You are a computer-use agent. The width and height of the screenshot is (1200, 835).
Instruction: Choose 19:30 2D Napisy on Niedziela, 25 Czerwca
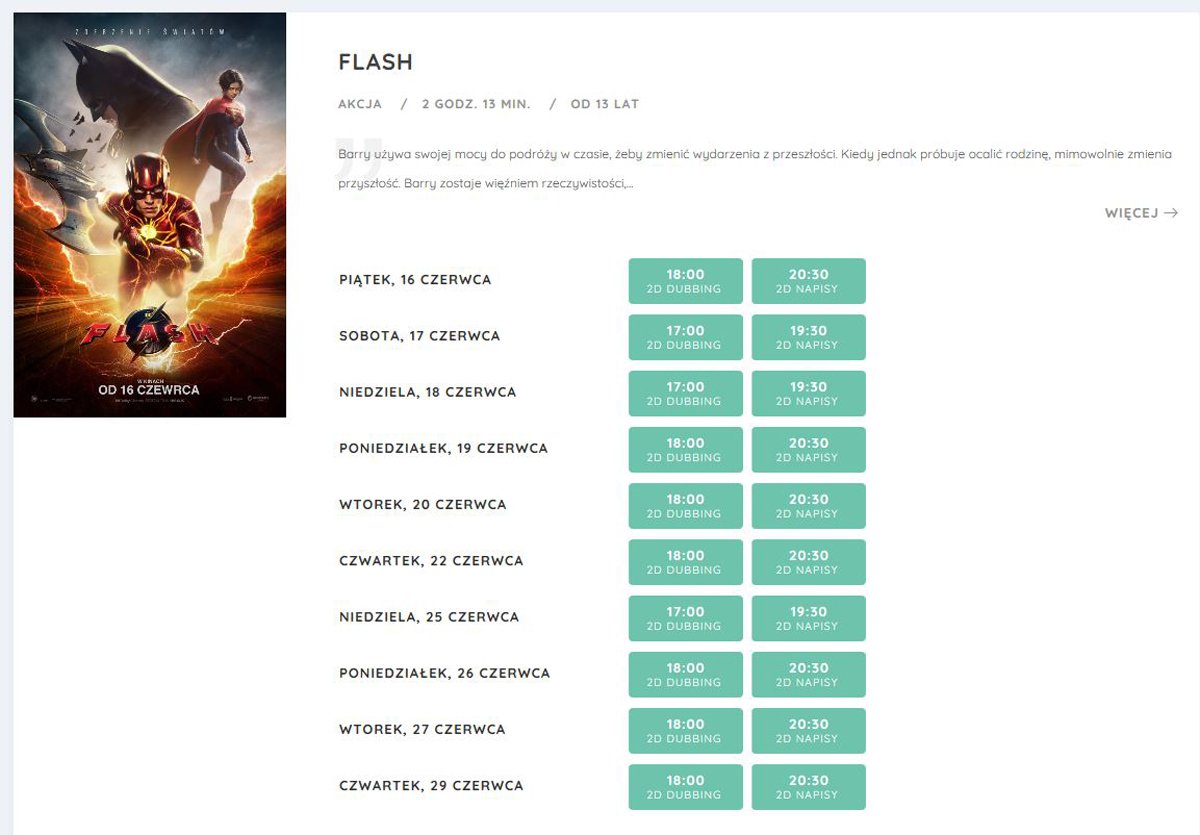809,618
